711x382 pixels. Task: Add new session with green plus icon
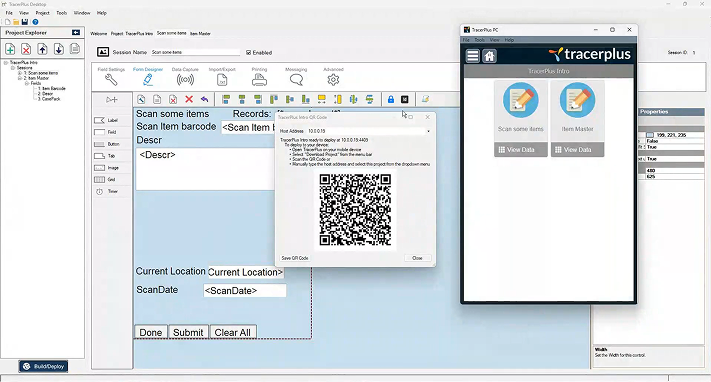(x=10, y=49)
